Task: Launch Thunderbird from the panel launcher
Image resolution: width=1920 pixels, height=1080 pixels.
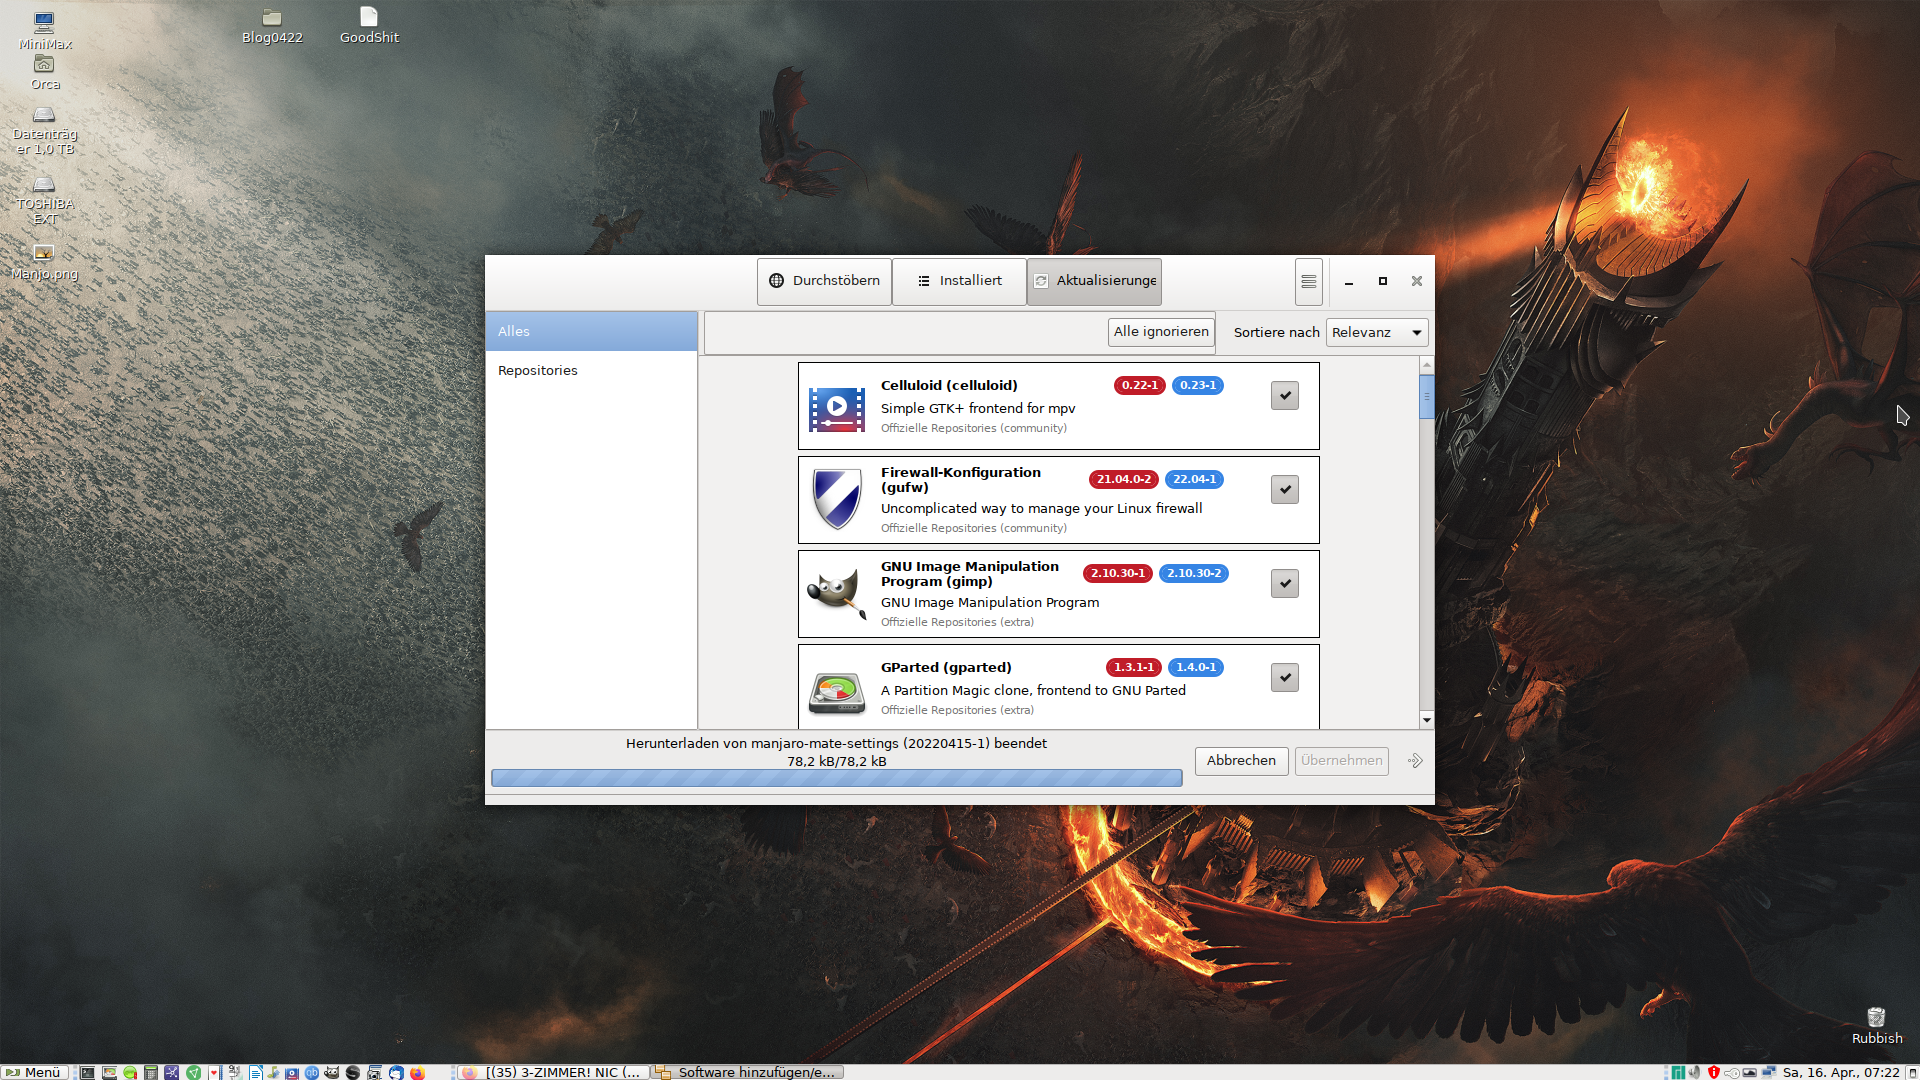Action: point(396,1072)
